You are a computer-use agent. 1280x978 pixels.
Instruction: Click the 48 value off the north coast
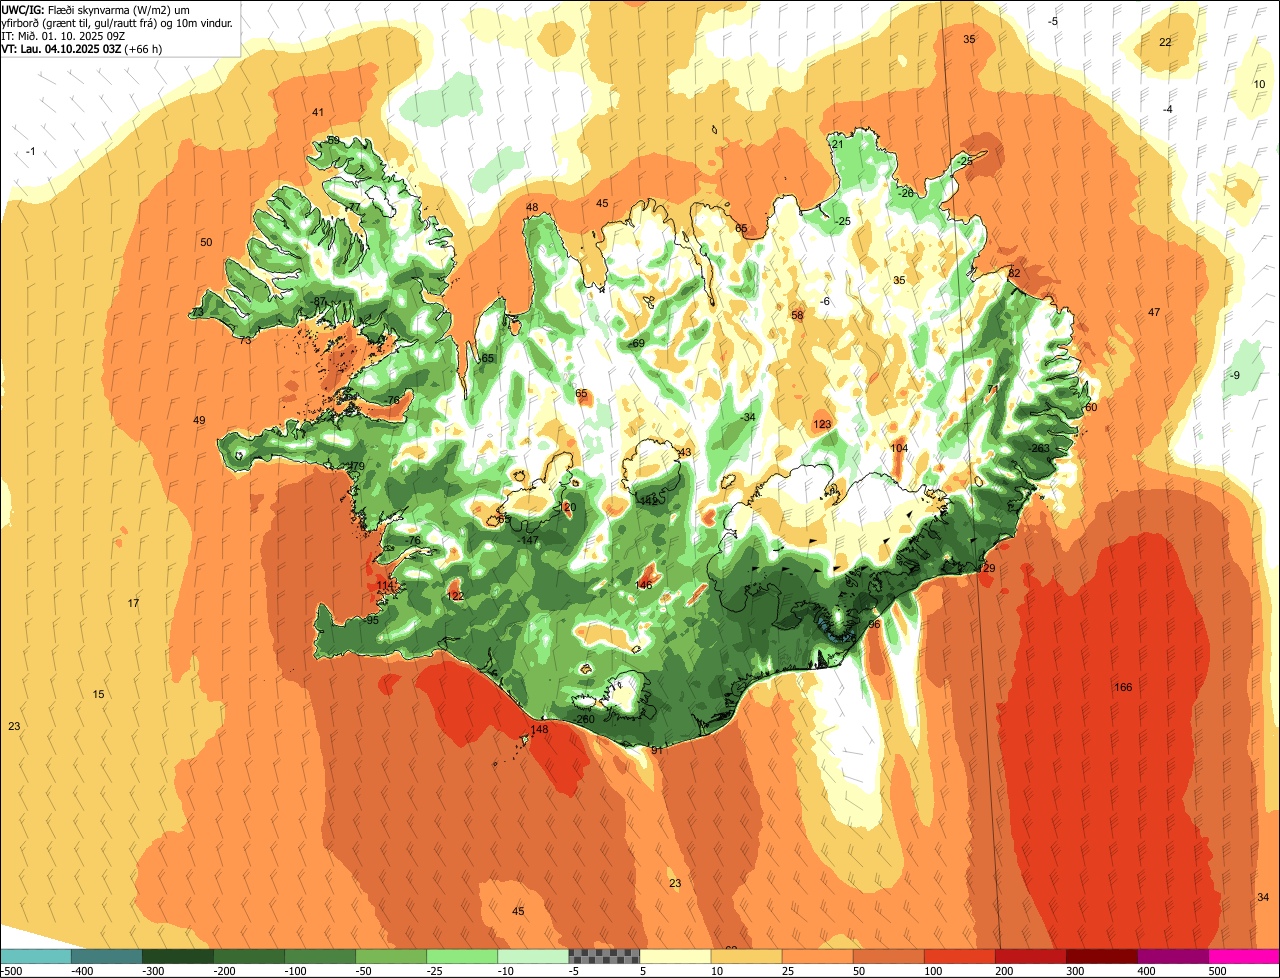coord(532,208)
